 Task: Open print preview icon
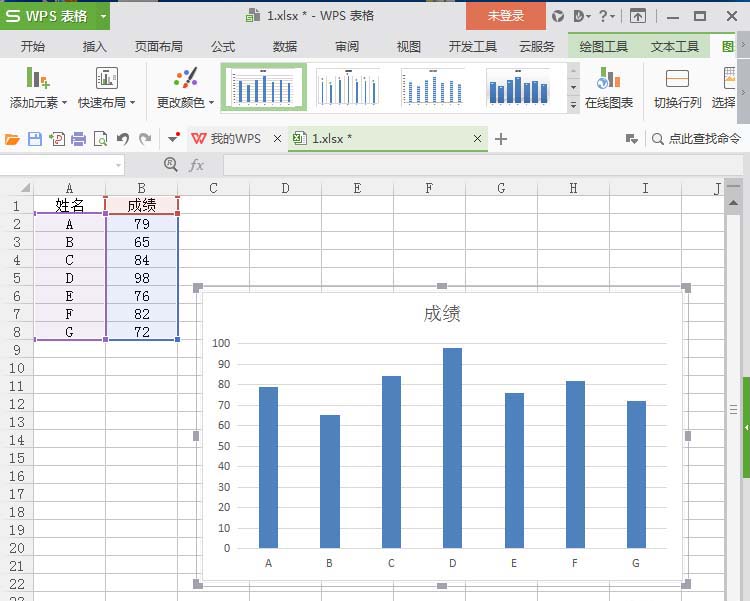pos(100,139)
